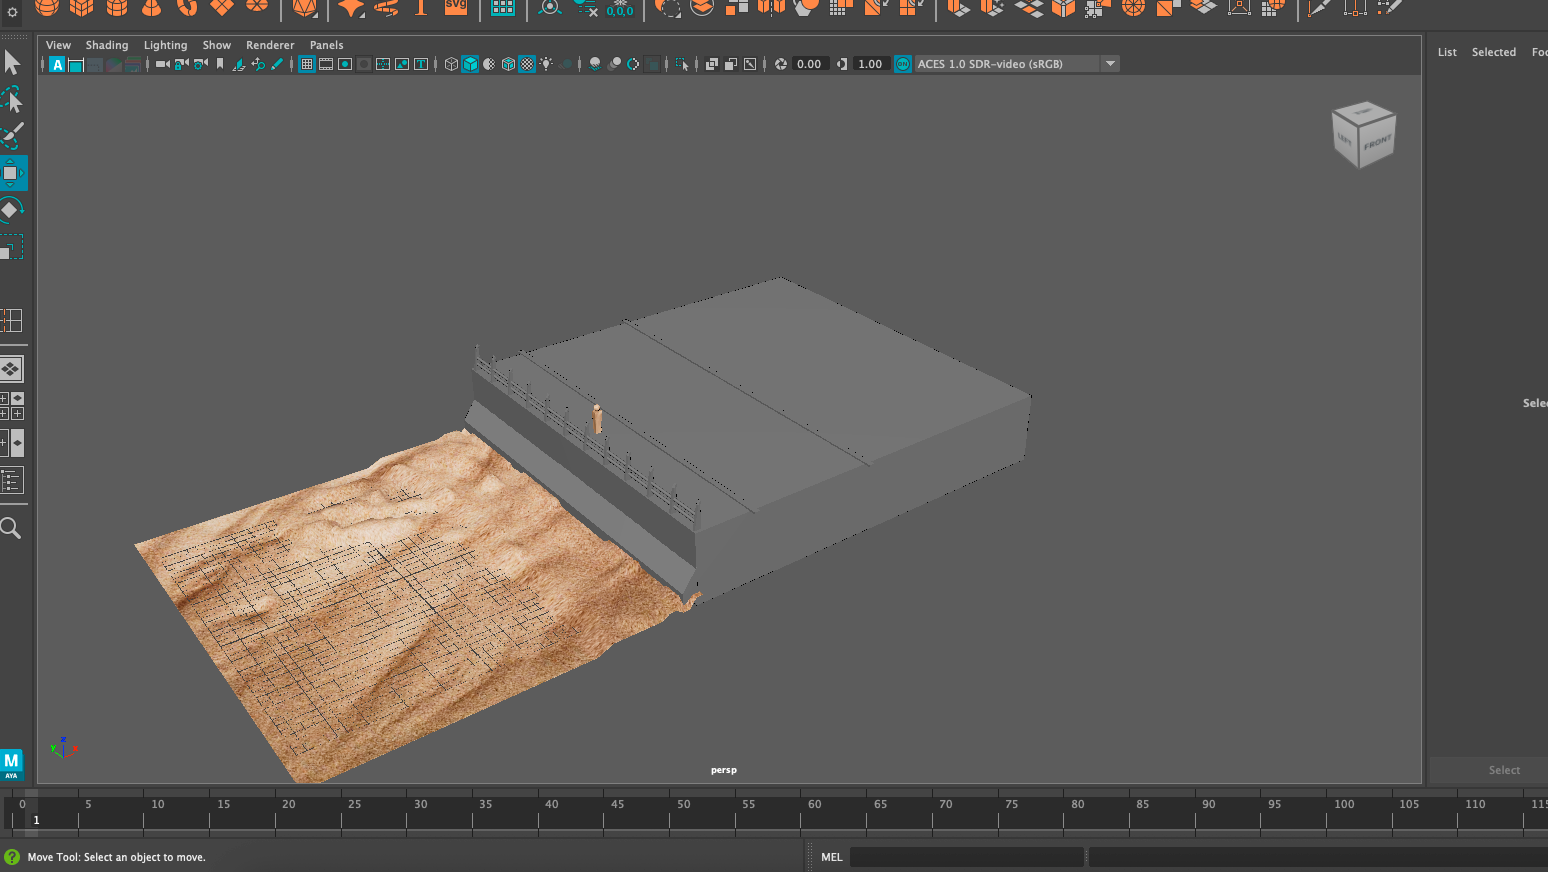The image size is (1548, 872).
Task: Create polygon type text from shelf
Action: [421, 7]
